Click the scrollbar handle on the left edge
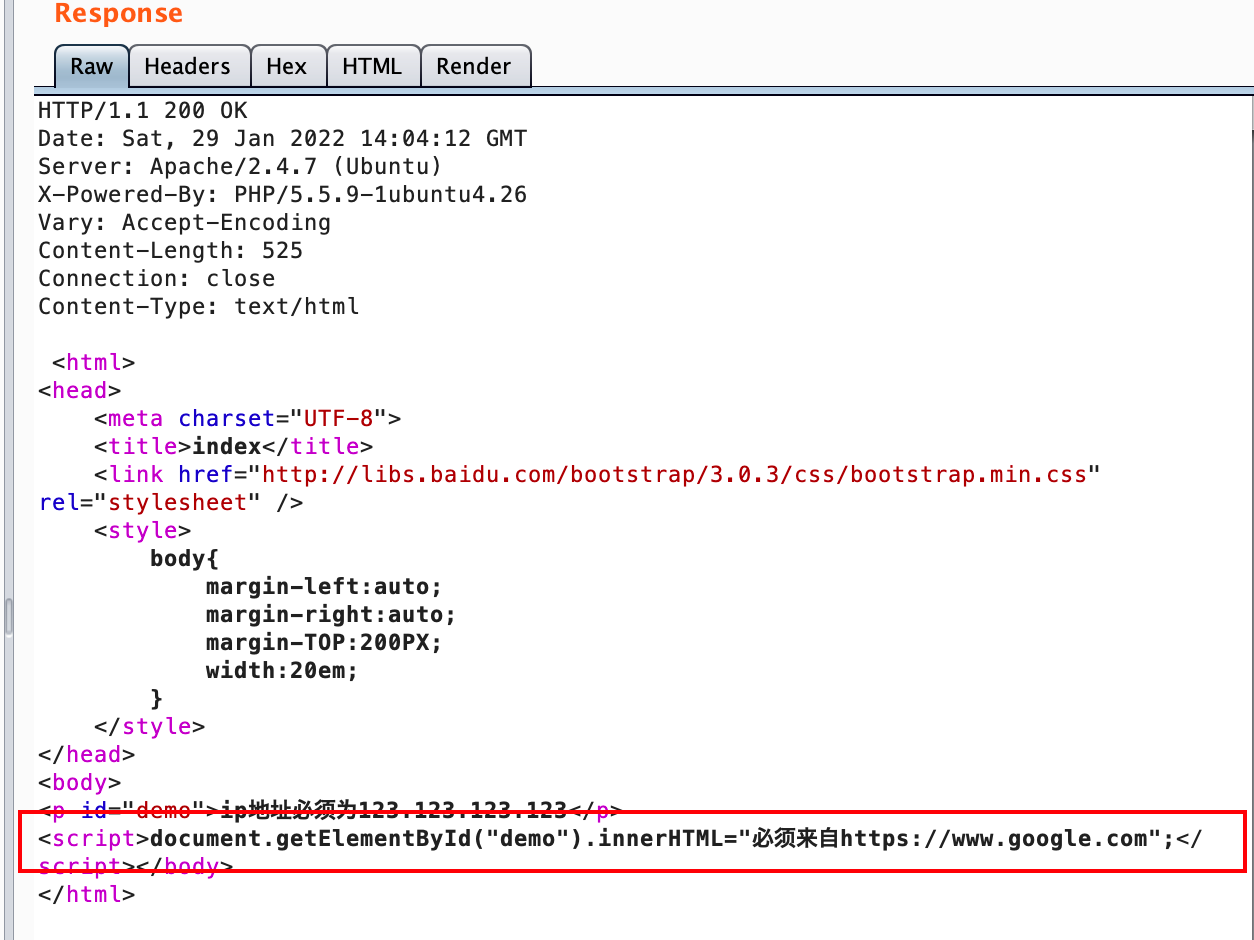The height and width of the screenshot is (940, 1254). coord(8,615)
